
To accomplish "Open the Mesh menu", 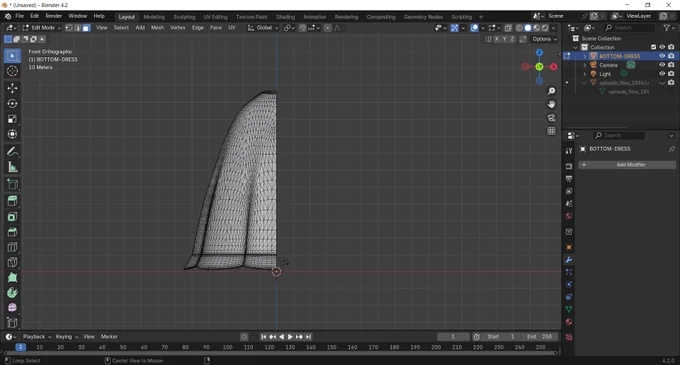I will coord(157,28).
